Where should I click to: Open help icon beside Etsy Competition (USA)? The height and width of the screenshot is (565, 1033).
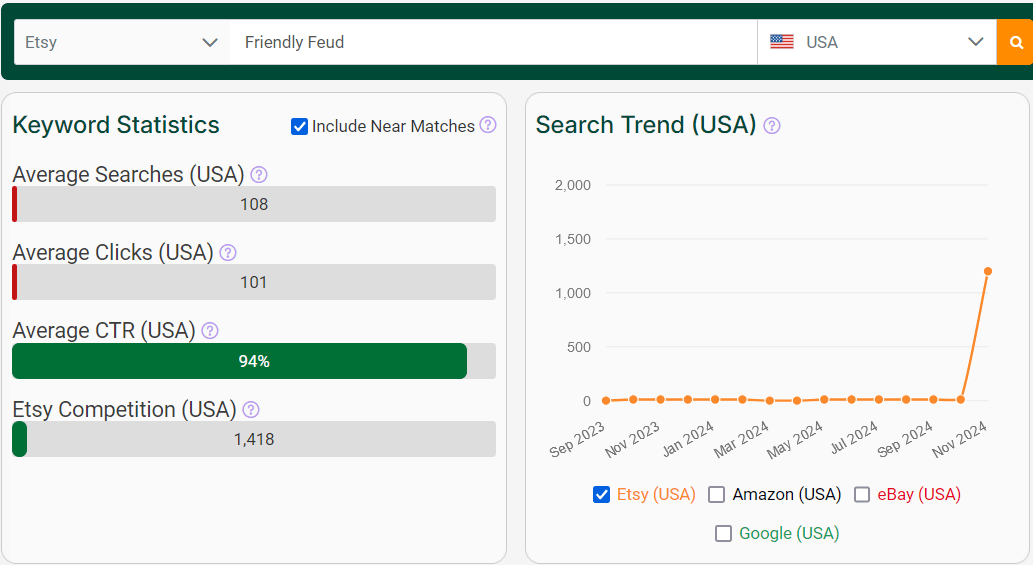pos(250,410)
